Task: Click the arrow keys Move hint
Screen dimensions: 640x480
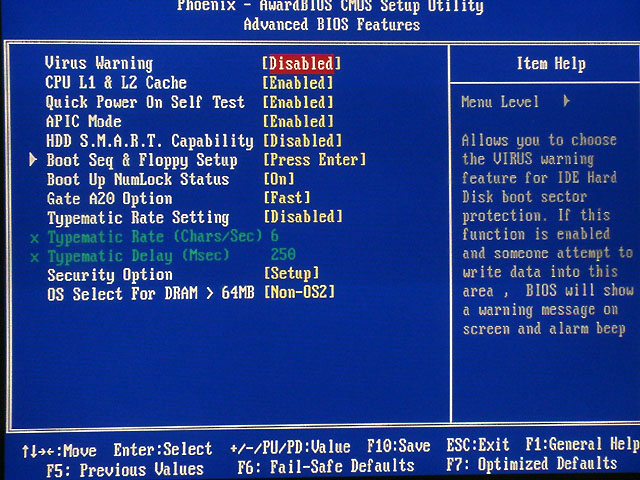Action: [59, 451]
